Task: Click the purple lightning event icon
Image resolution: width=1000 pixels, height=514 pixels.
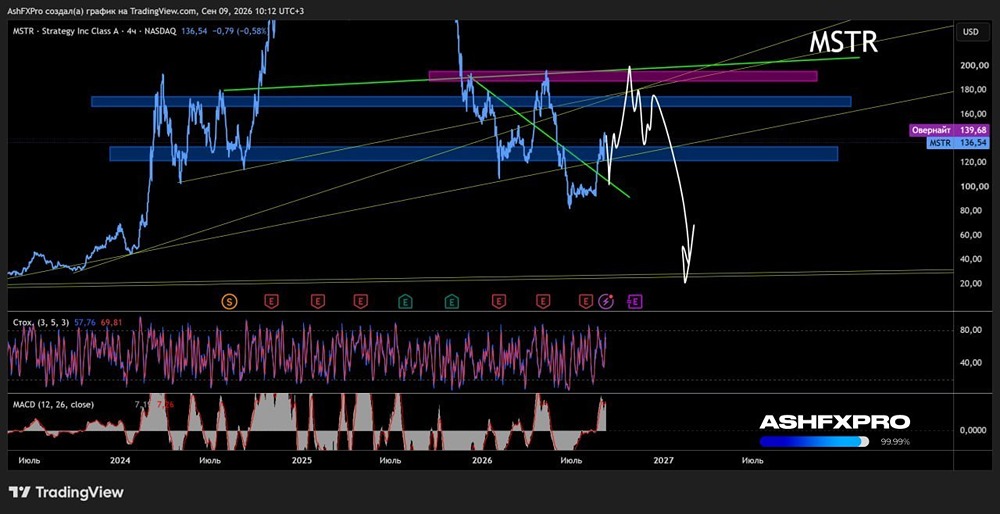Action: (x=606, y=301)
